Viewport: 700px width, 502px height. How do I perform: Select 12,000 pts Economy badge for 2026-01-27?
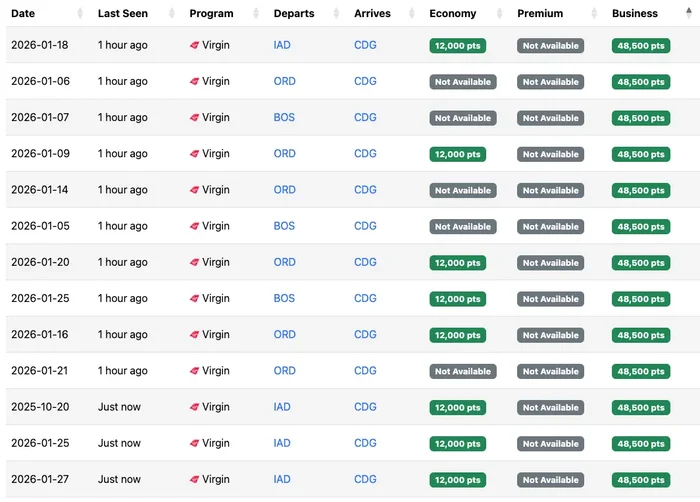click(x=458, y=480)
